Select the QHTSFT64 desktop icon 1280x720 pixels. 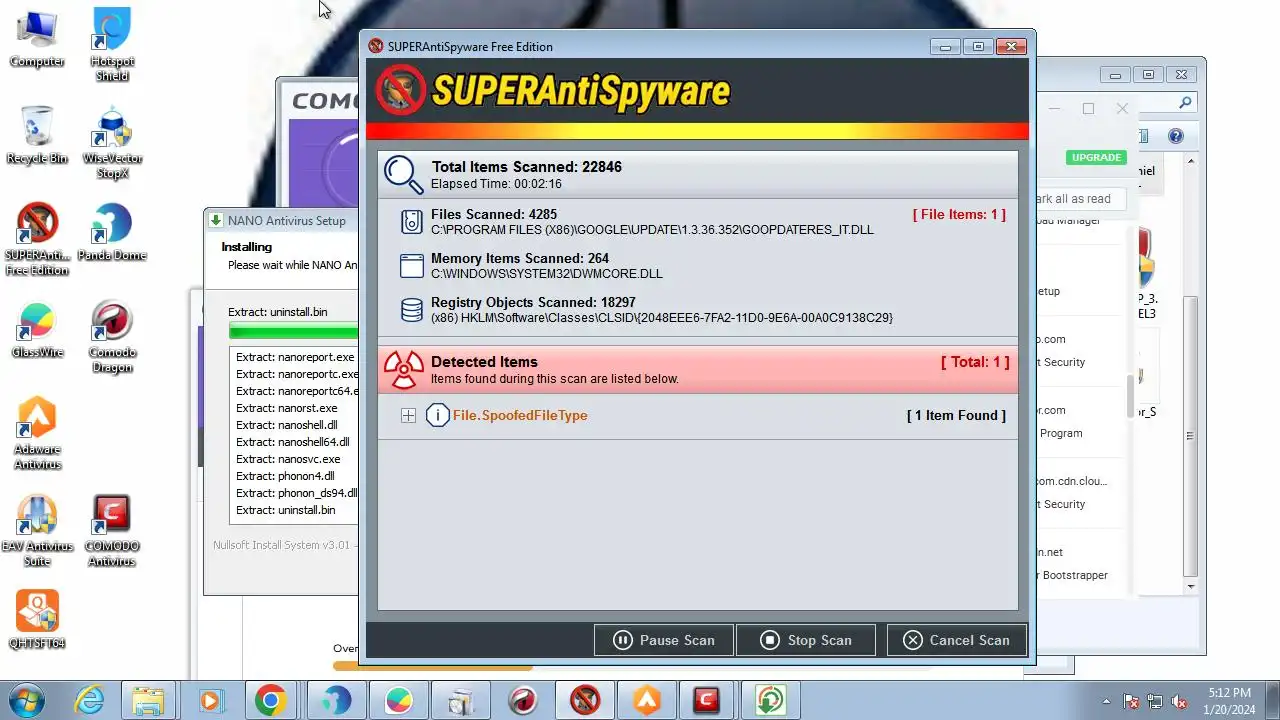tap(37, 620)
